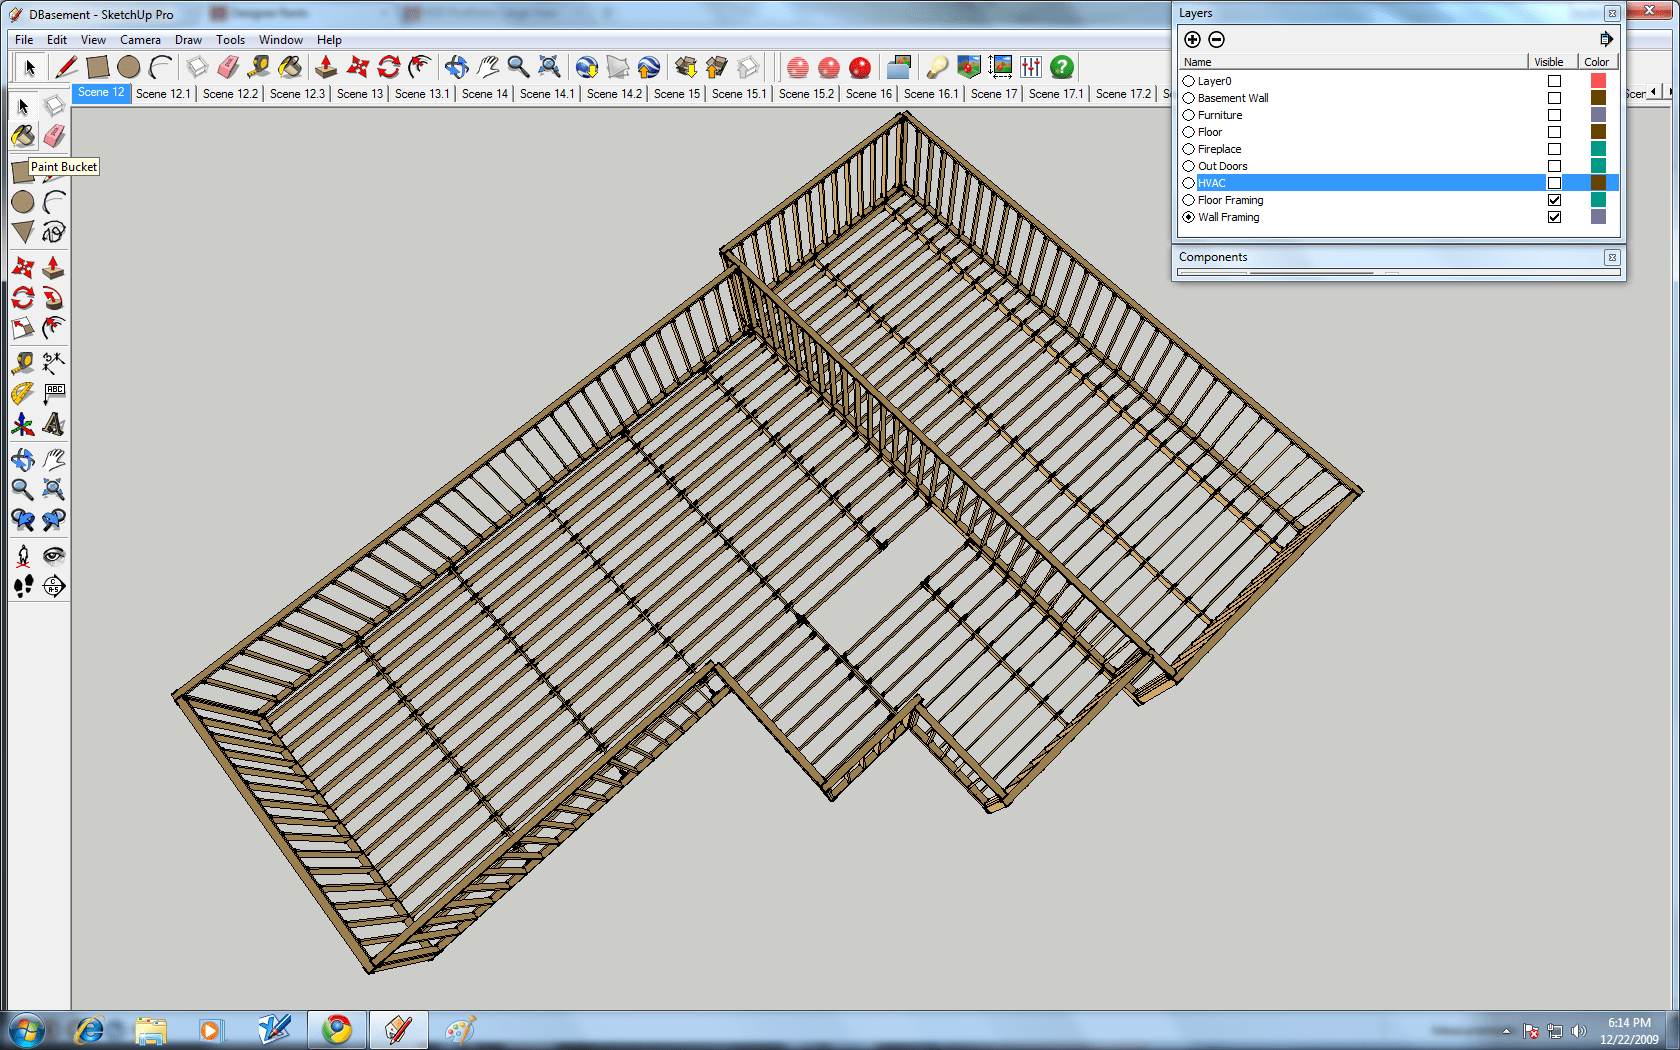Select the pencil Line tool in top toolbar

pos(66,67)
